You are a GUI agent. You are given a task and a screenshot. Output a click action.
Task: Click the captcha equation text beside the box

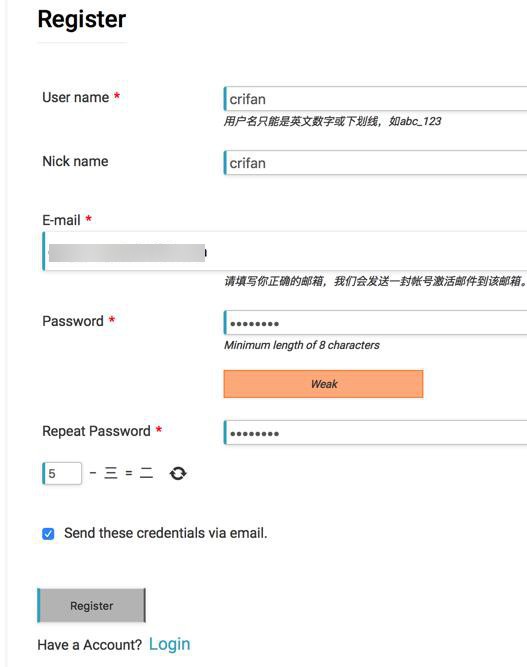click(121, 473)
